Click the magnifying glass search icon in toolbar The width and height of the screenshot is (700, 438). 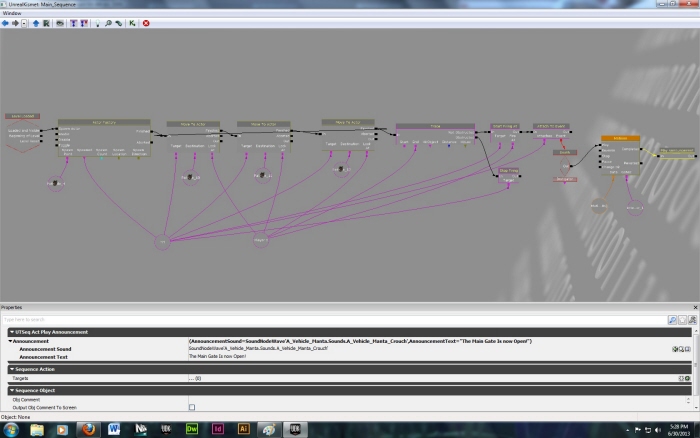[108, 22]
